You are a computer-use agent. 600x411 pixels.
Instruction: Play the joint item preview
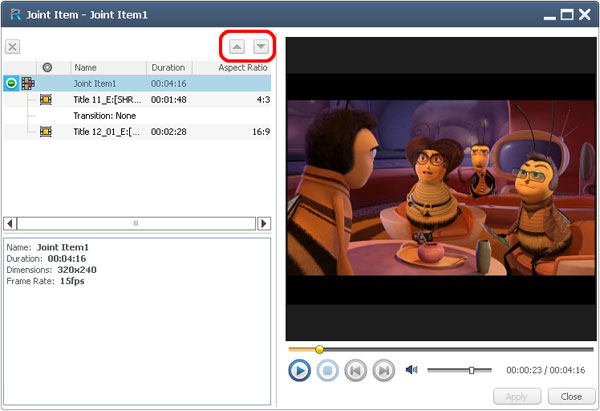tap(299, 370)
